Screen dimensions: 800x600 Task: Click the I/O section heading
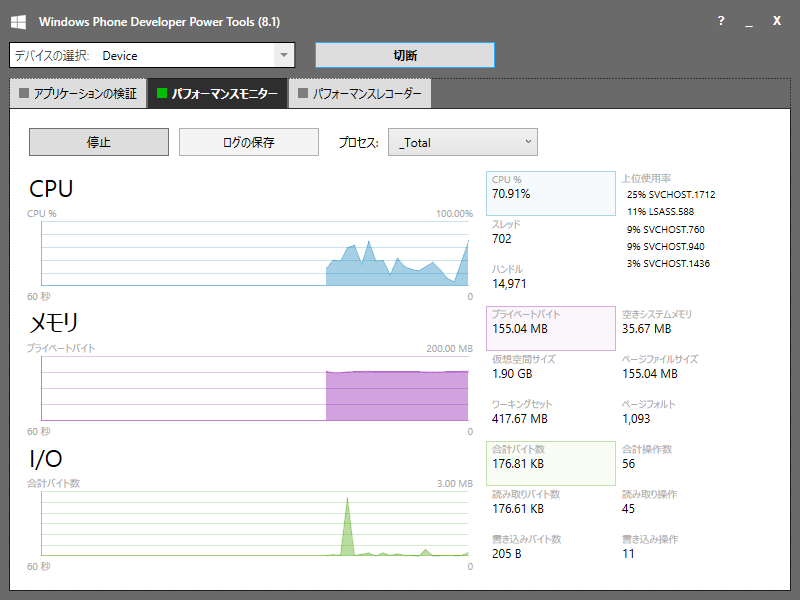coord(45,459)
